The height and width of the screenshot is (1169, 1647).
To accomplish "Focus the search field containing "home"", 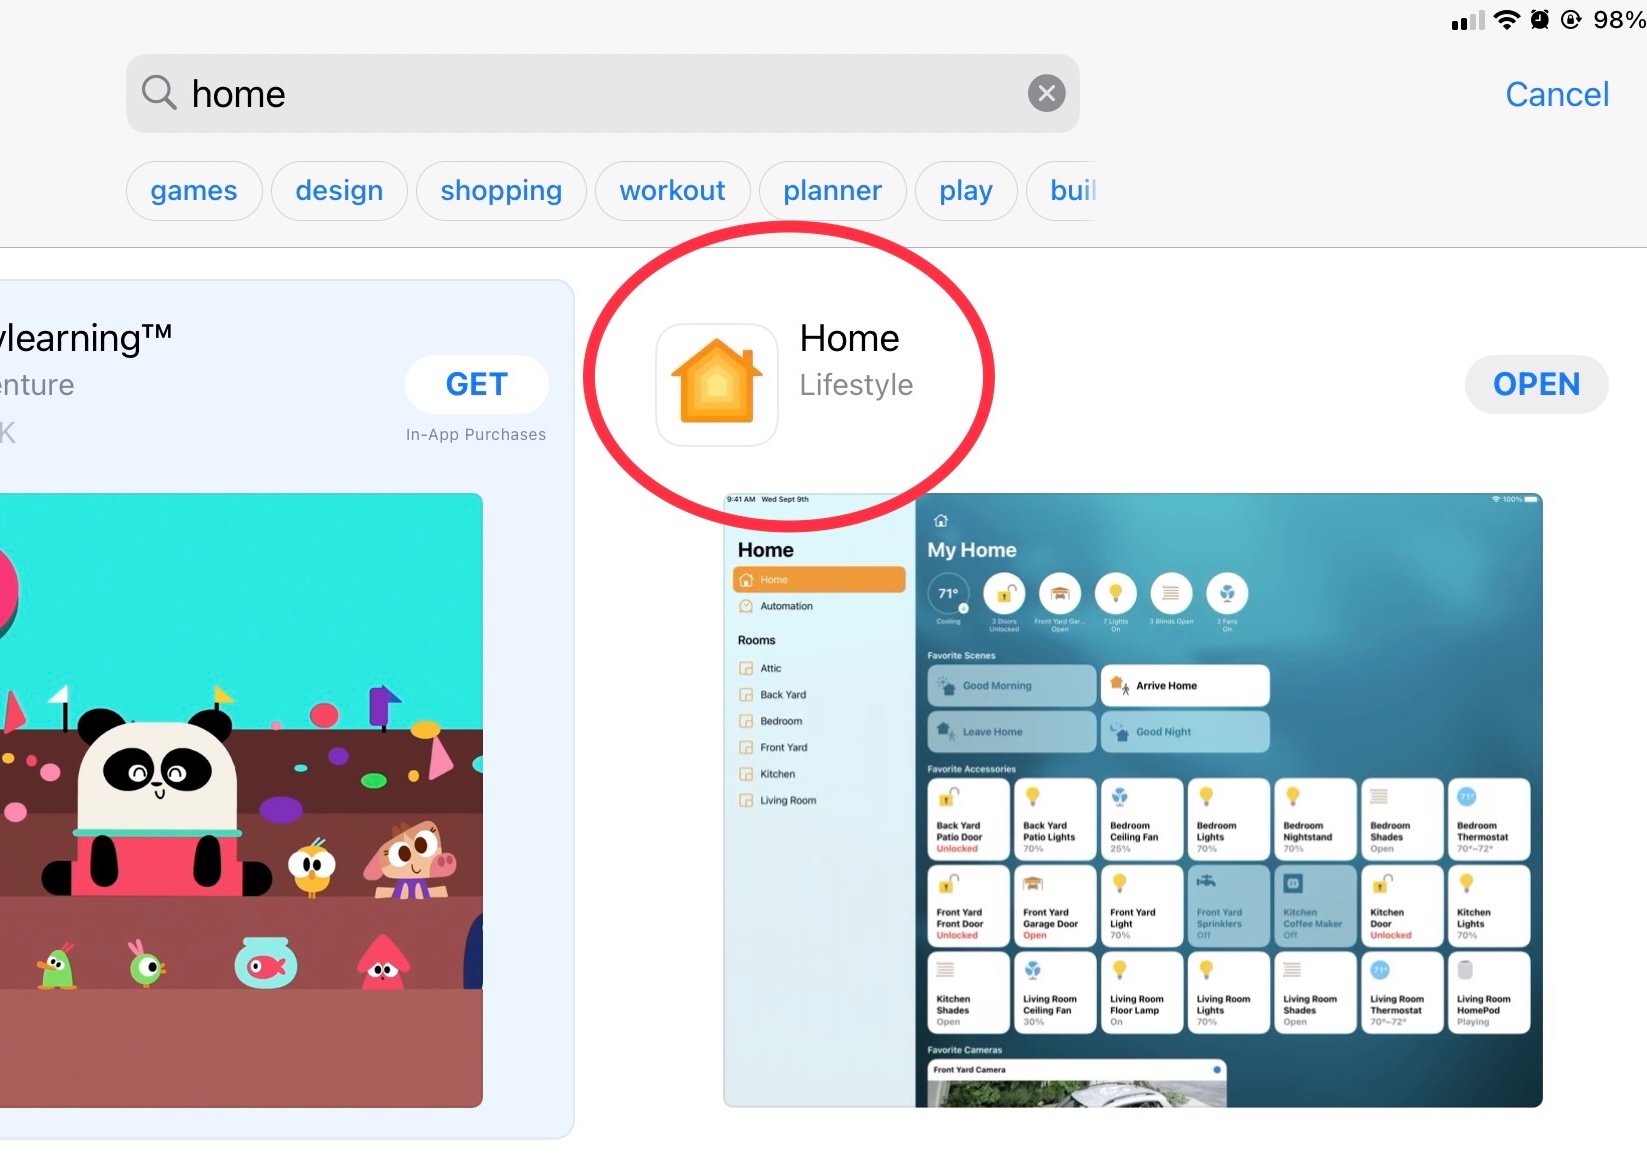I will click(602, 94).
